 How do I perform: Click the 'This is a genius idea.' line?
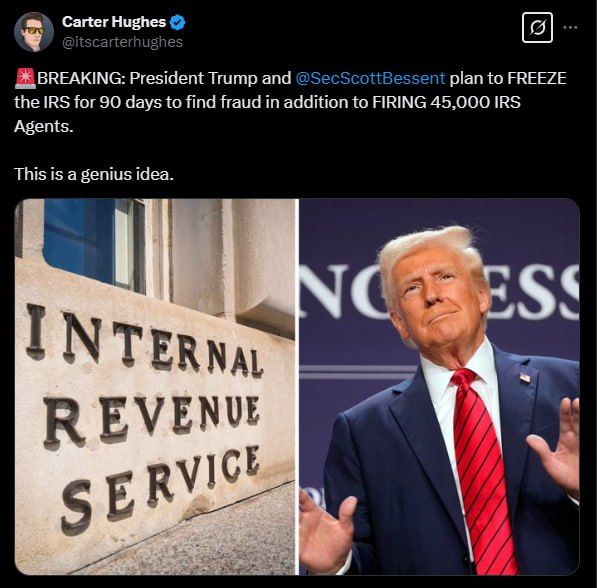pos(94,174)
